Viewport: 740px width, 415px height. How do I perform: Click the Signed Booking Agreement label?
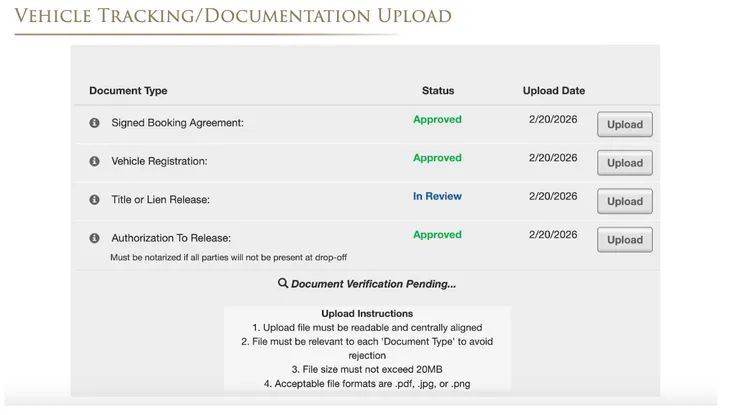177,123
